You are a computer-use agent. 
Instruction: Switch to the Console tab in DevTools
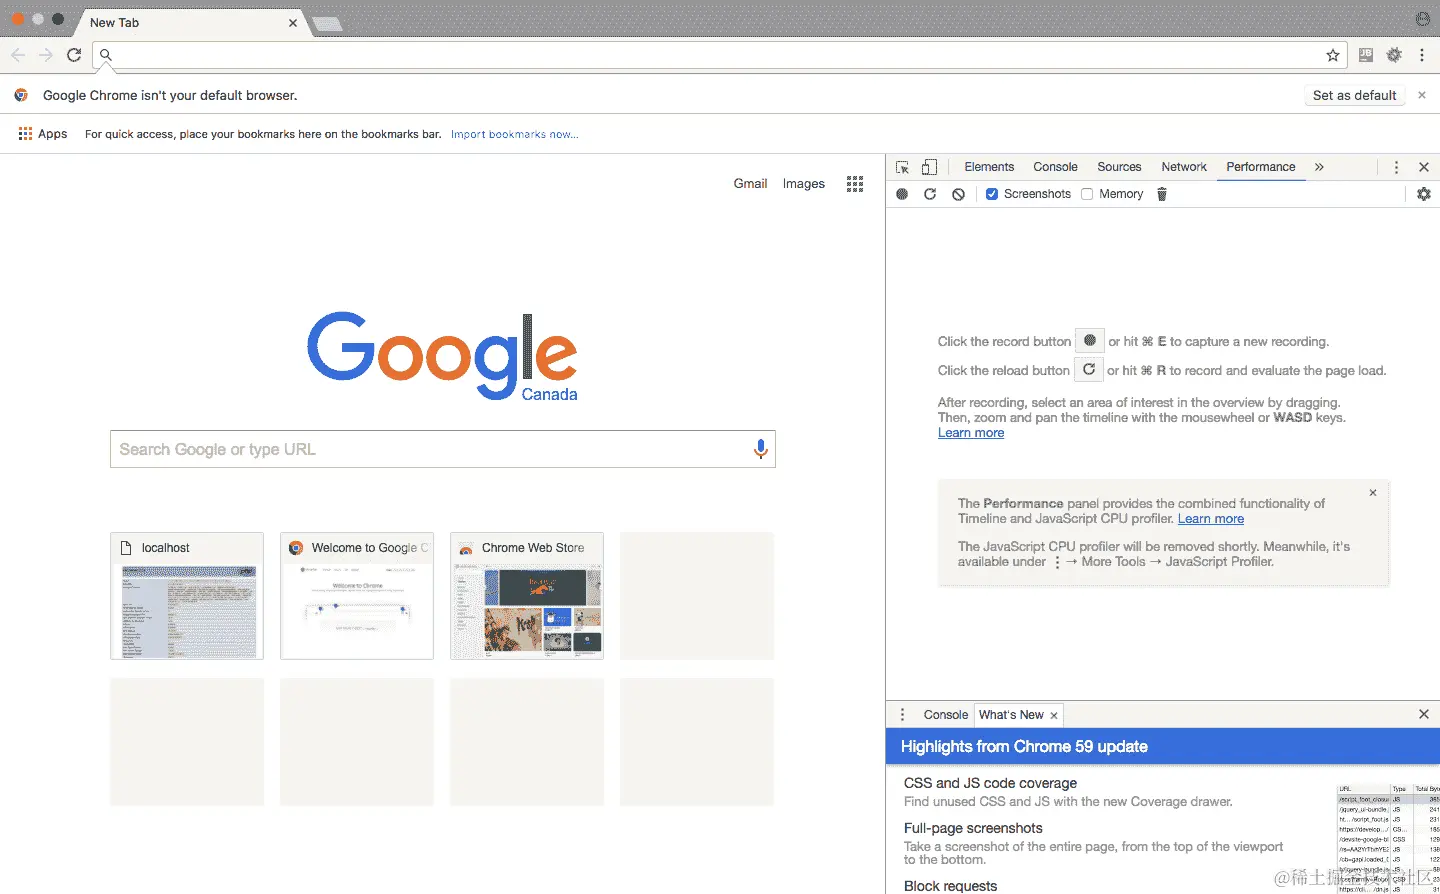coord(1055,167)
